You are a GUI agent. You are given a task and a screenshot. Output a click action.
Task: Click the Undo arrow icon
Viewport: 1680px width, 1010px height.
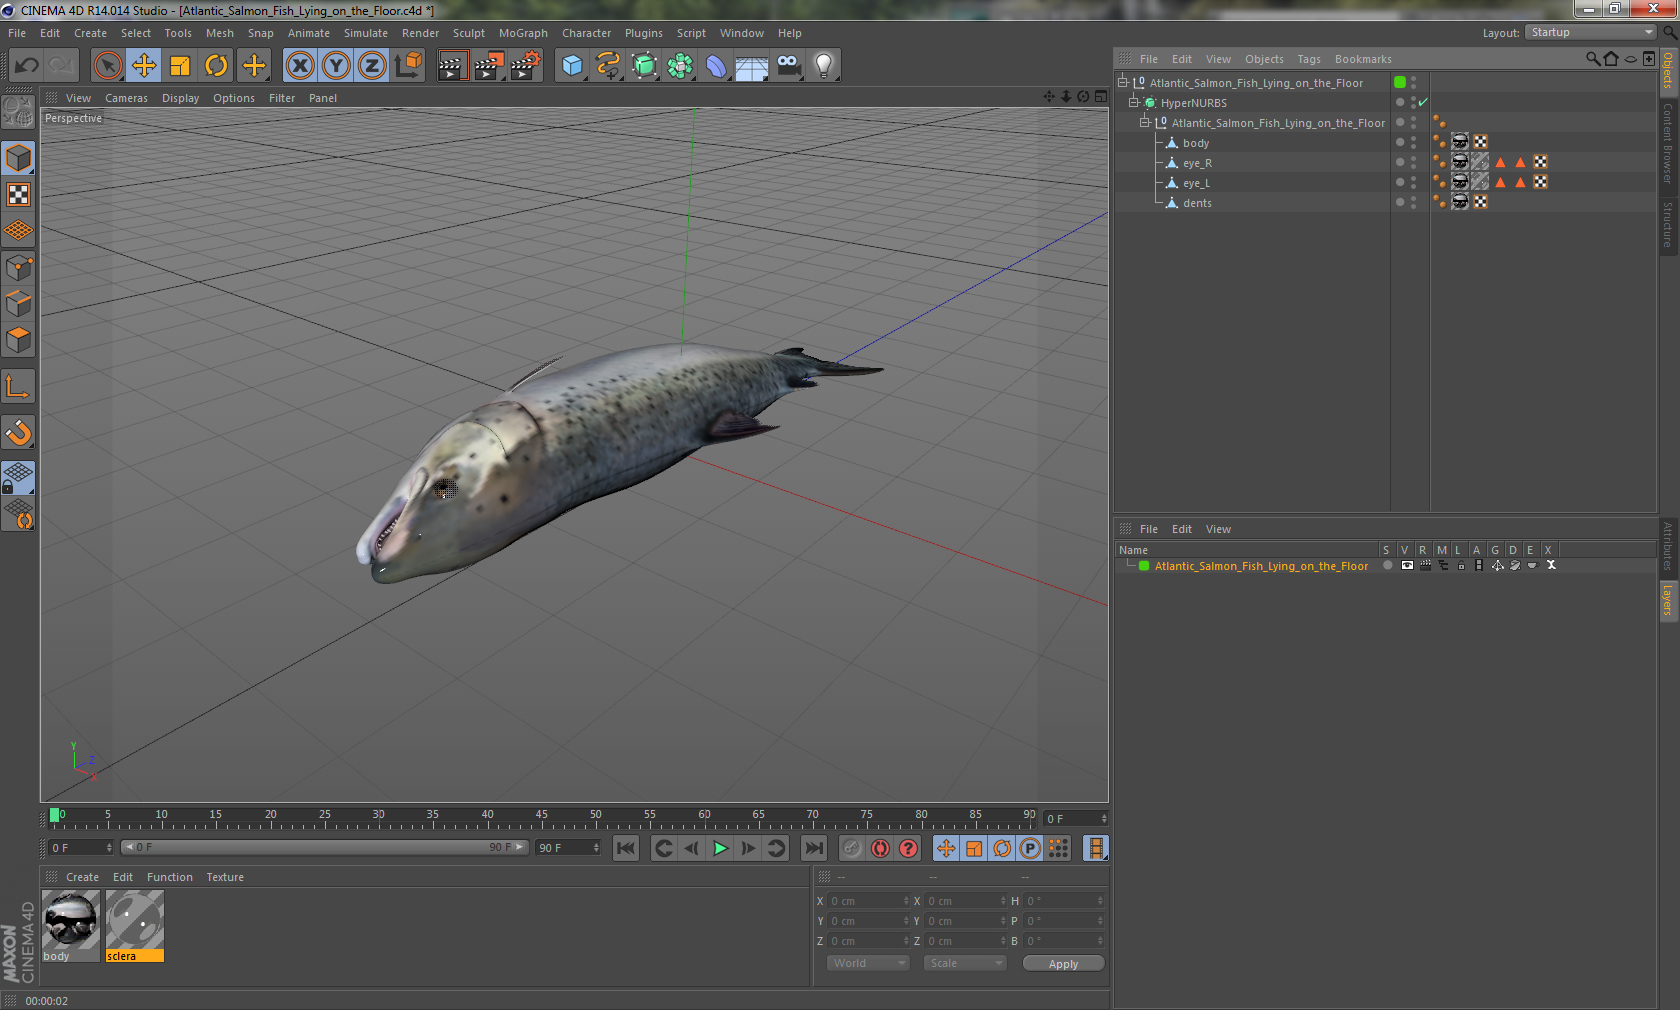pos(27,66)
